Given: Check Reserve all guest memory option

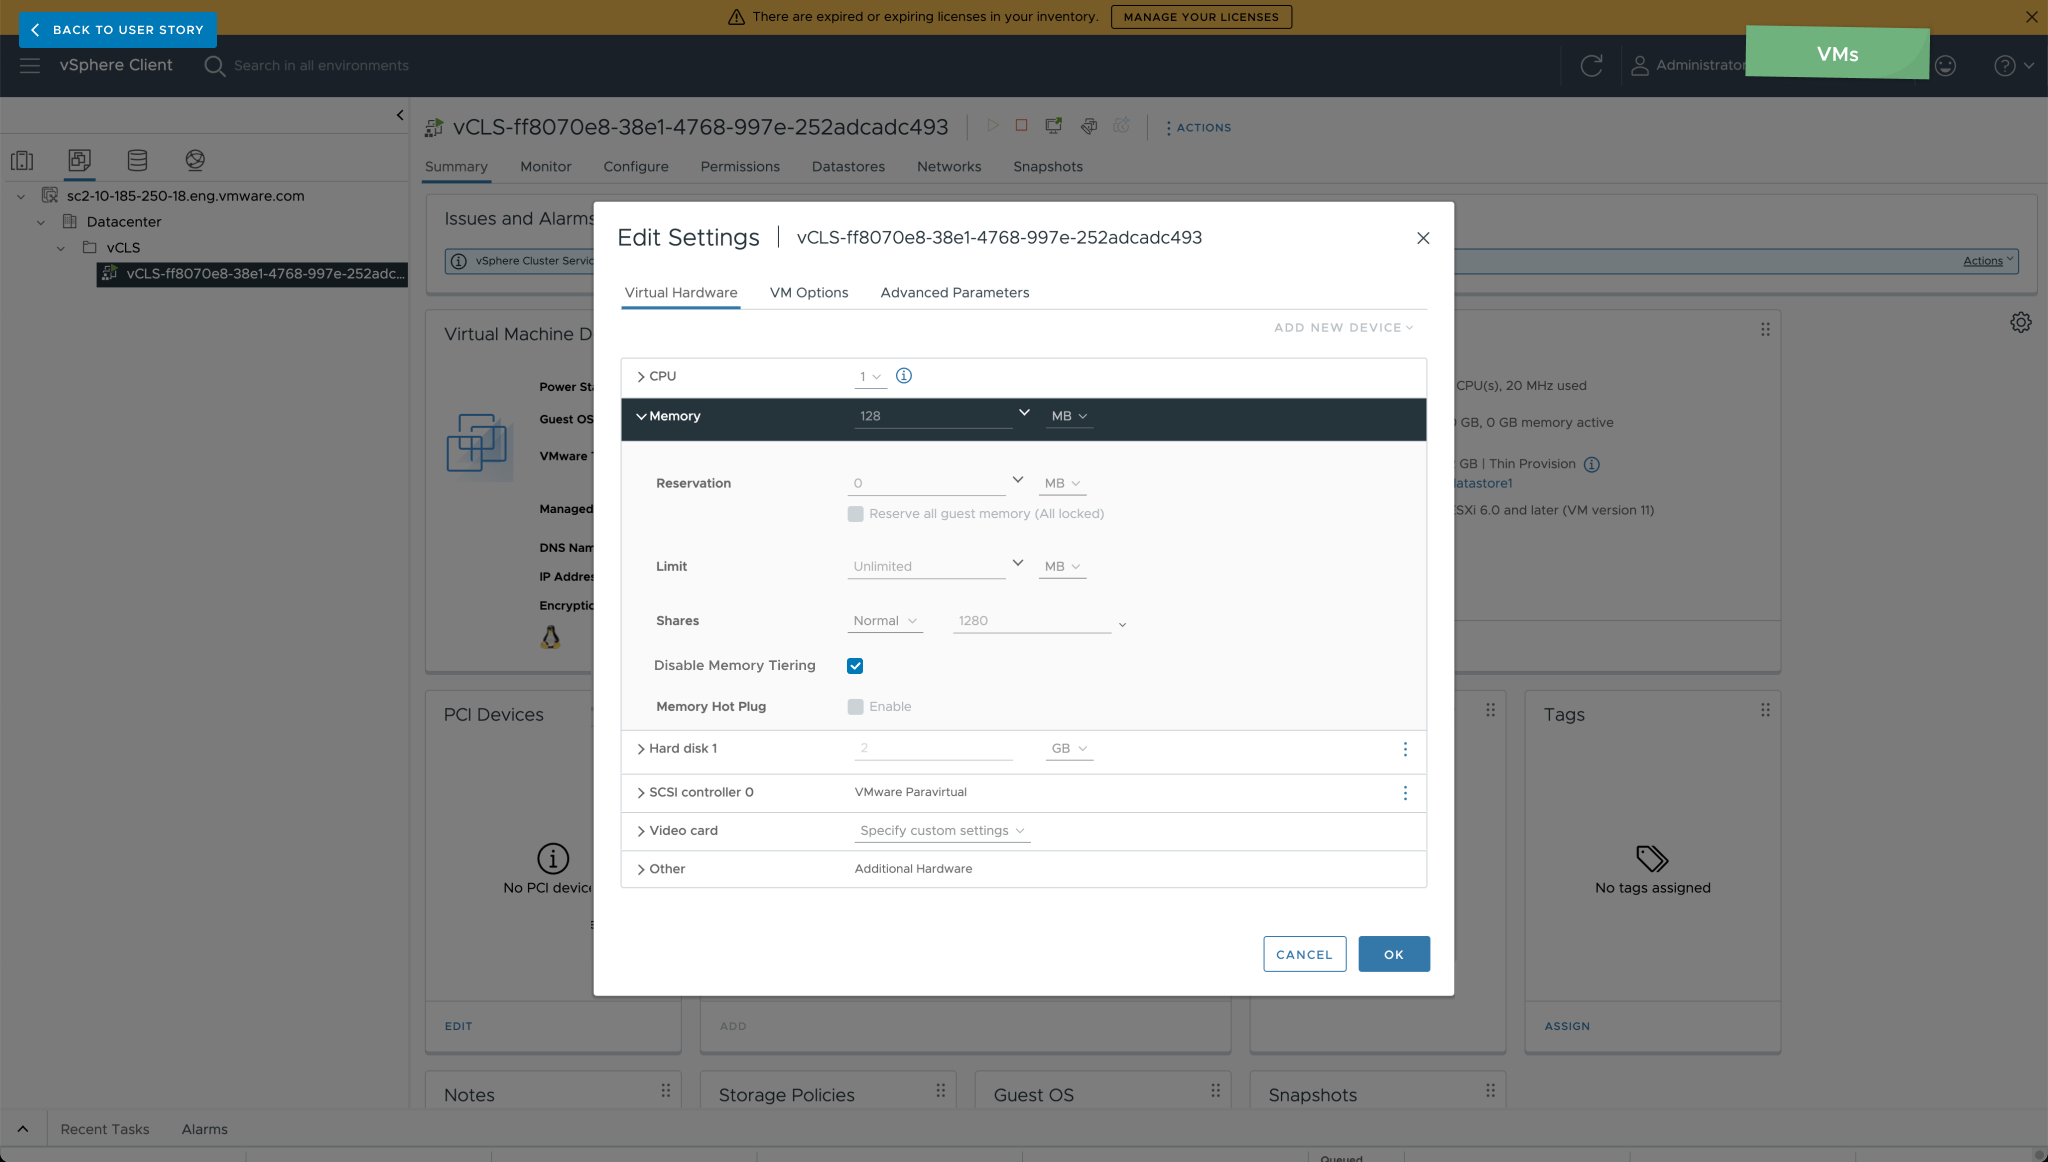Looking at the screenshot, I should click(x=855, y=514).
